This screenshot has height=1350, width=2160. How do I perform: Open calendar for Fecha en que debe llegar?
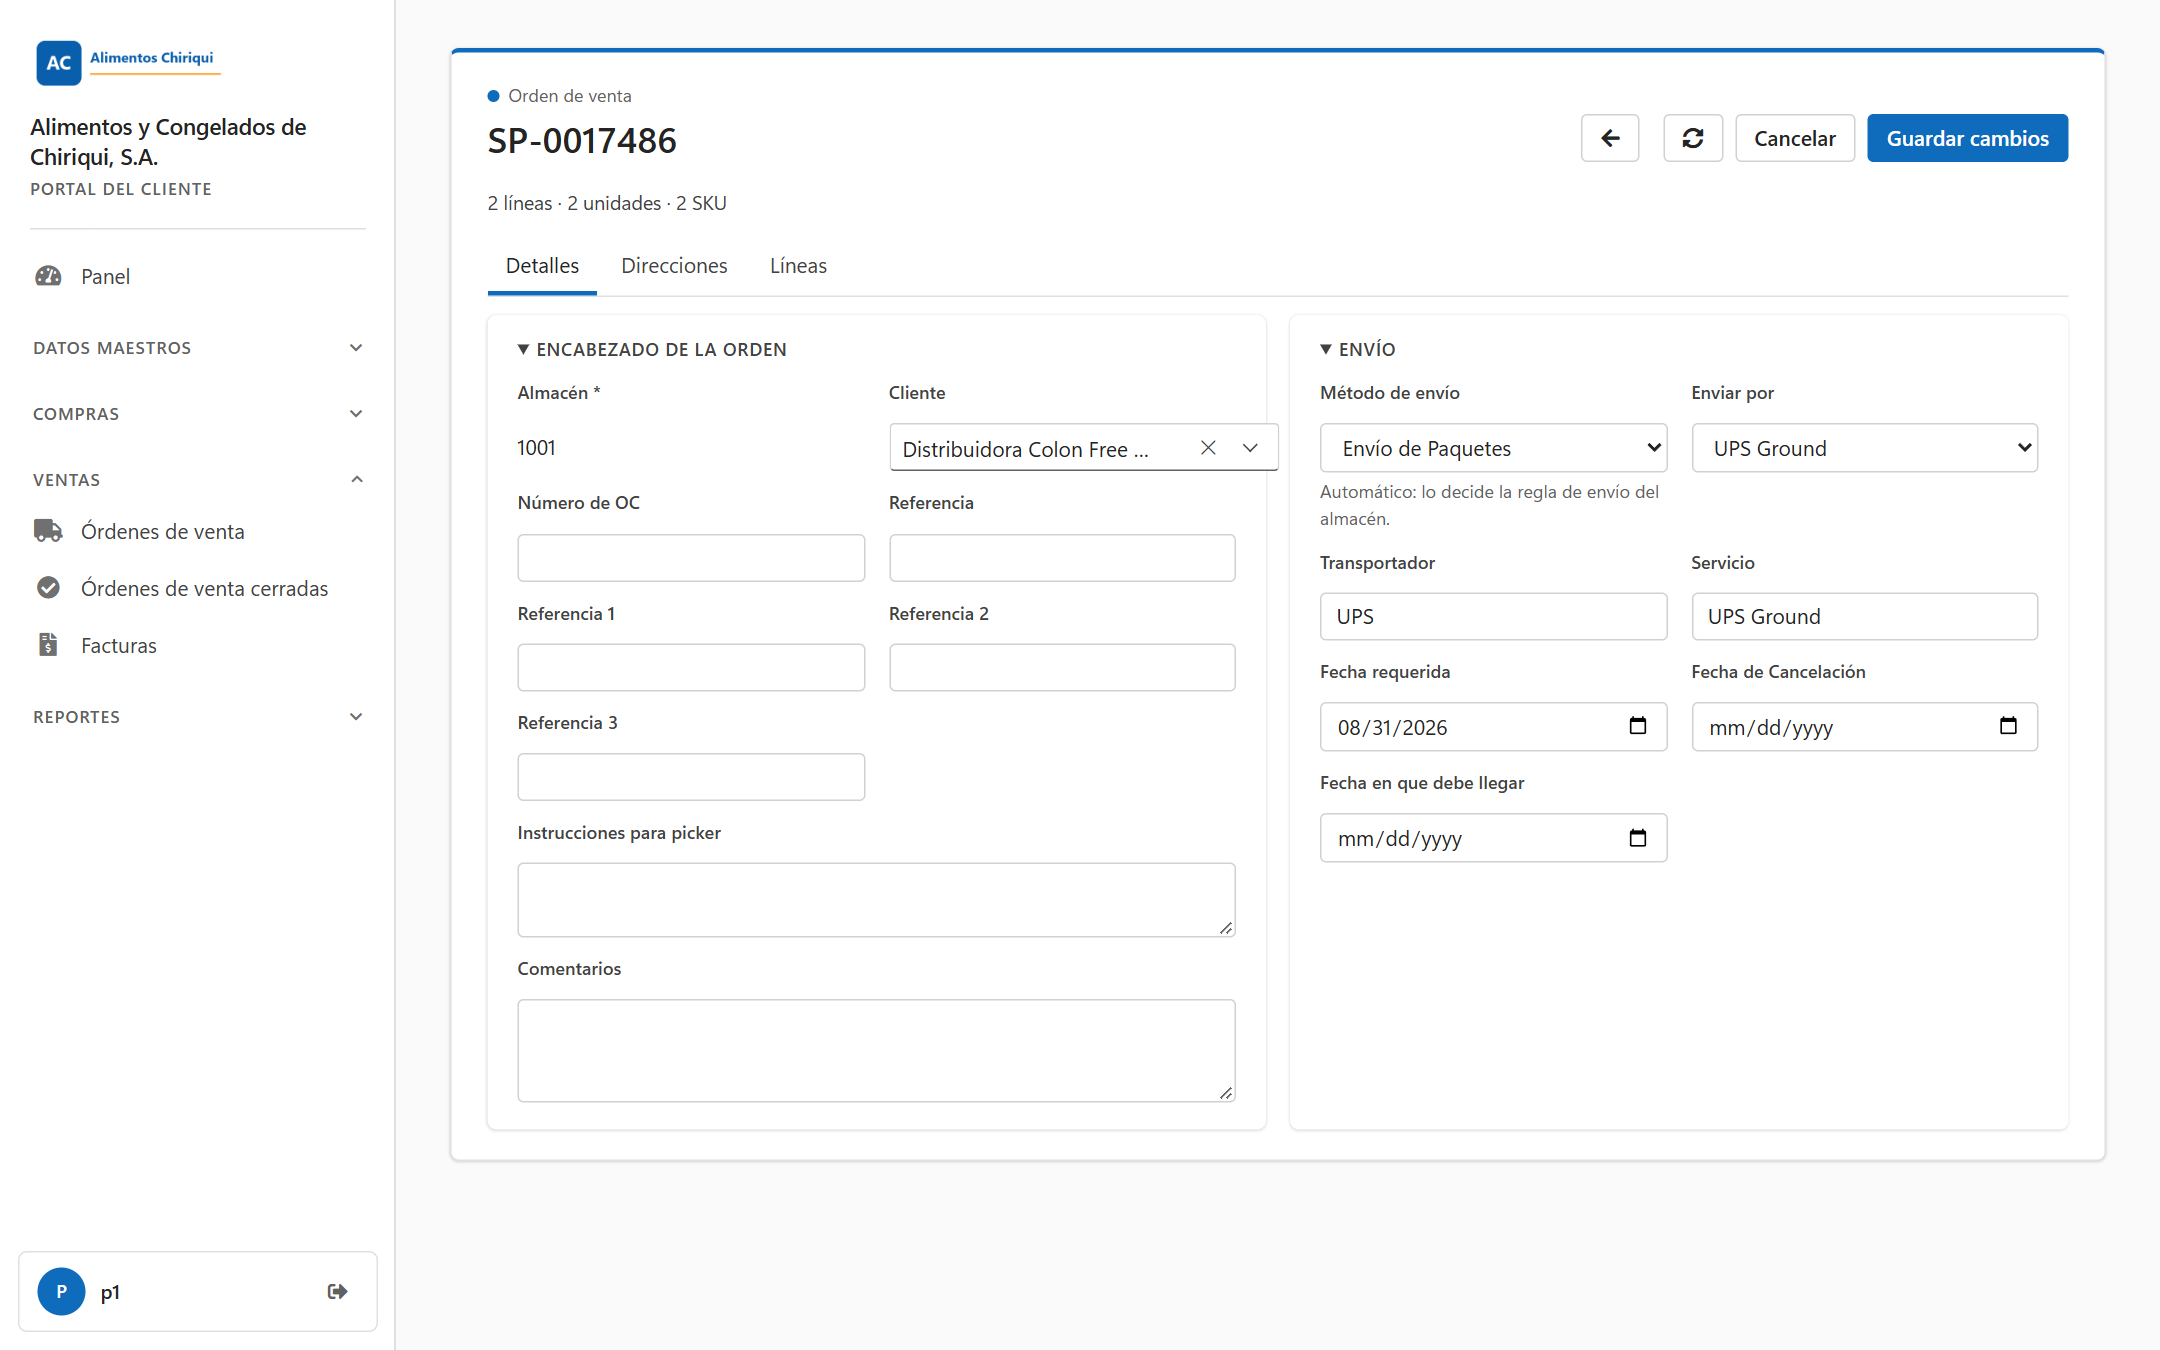(x=1637, y=838)
